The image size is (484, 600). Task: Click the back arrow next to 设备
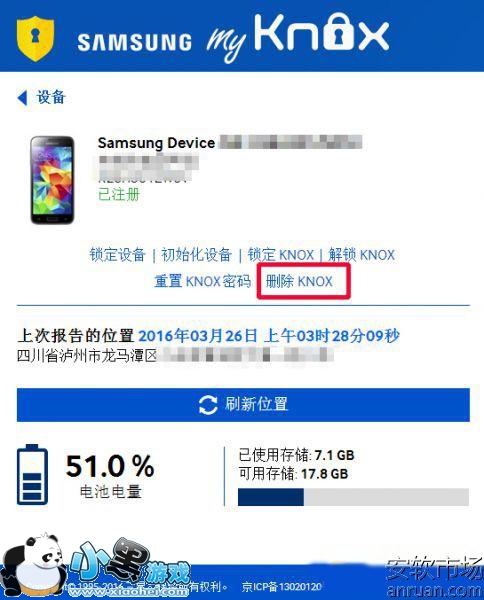tap(22, 98)
